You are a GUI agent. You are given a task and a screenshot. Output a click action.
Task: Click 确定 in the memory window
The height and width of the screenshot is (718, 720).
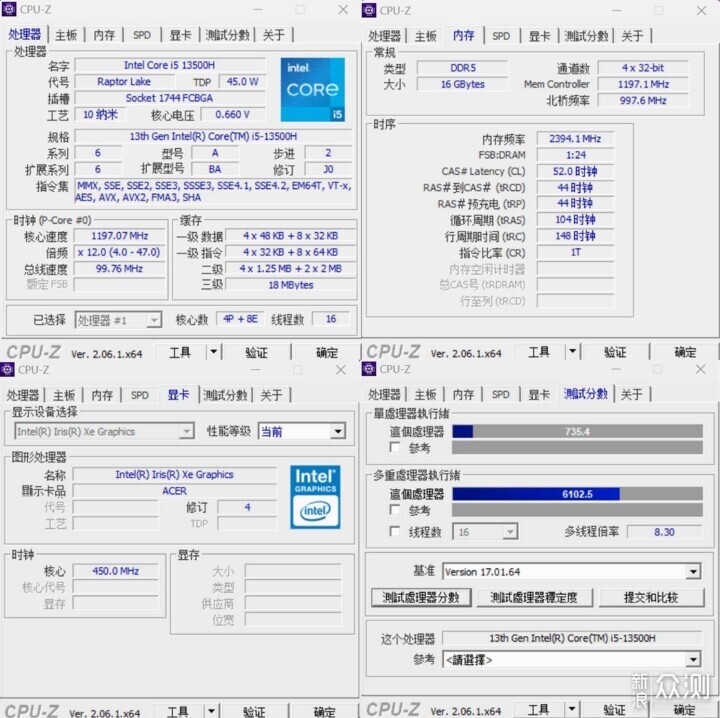[x=685, y=352]
